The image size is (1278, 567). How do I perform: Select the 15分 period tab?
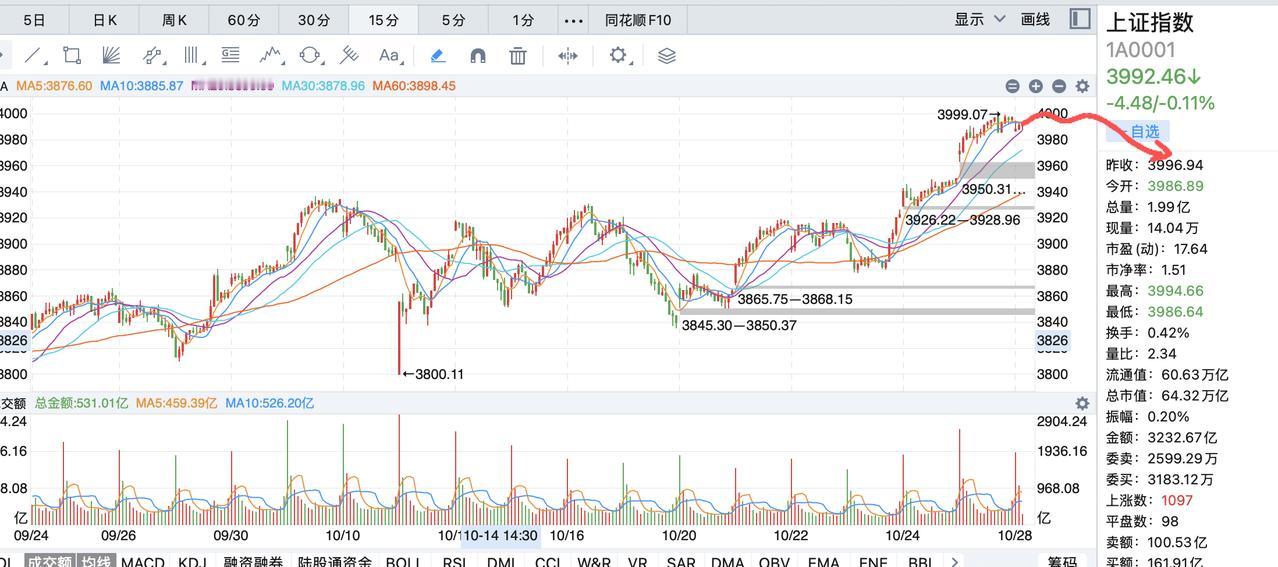pos(383,19)
